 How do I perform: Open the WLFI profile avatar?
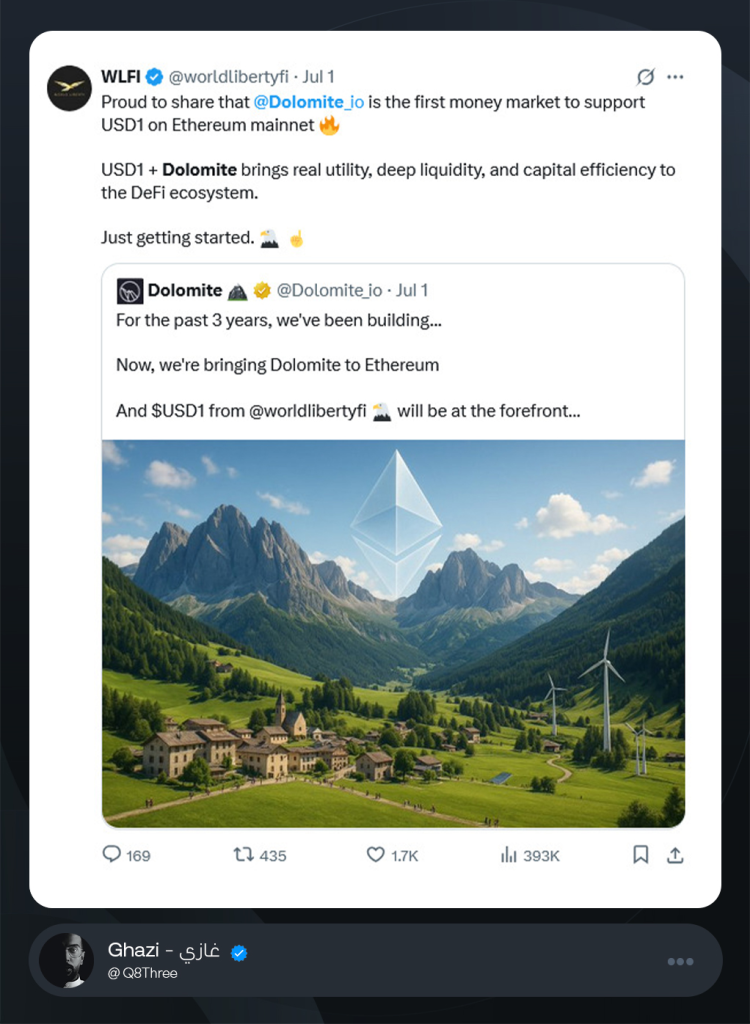[x=70, y=88]
